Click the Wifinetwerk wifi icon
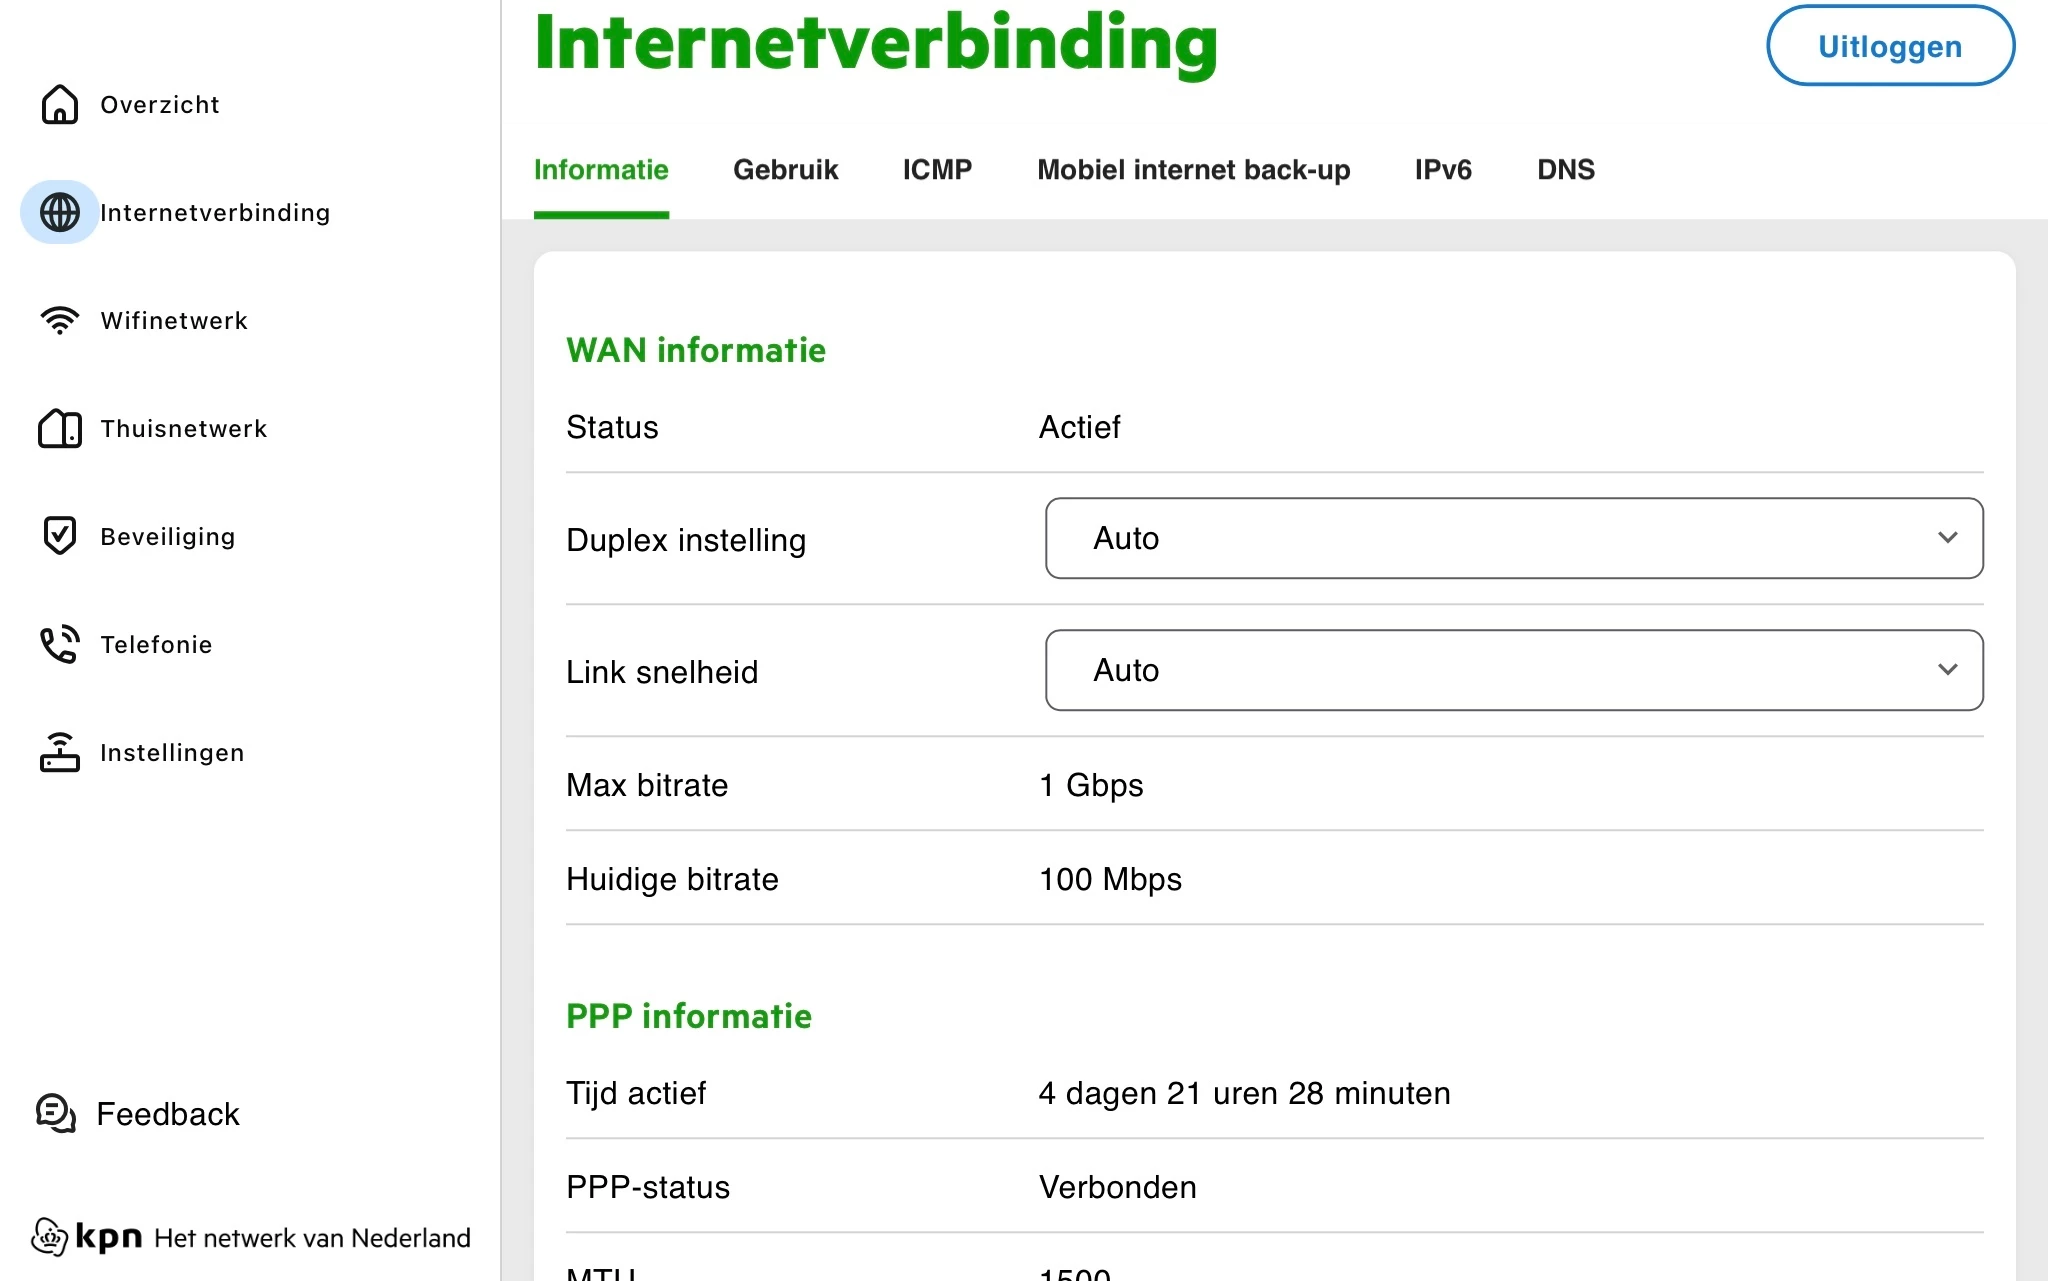2048x1281 pixels. click(60, 320)
